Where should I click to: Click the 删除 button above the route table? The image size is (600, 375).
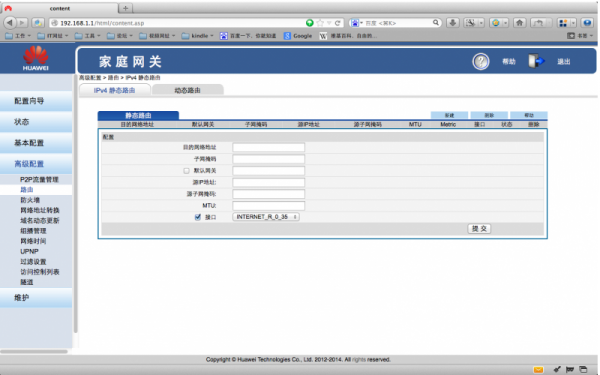tap(489, 115)
